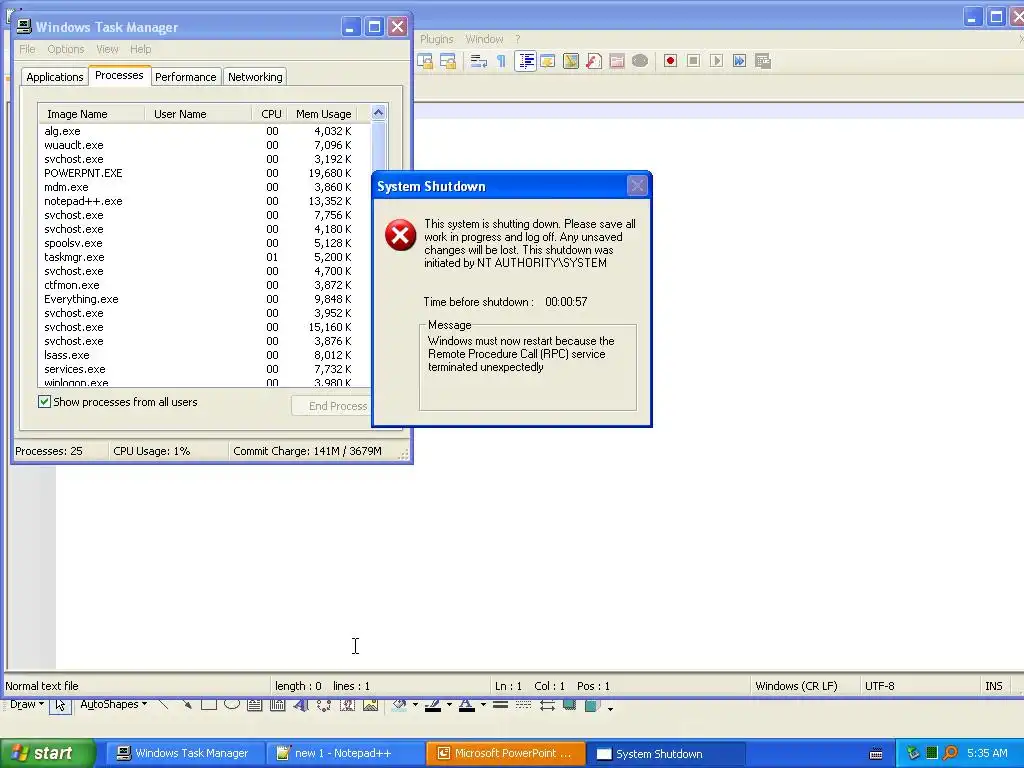This screenshot has height=768, width=1024.
Task: Click the Insert WordArt icon
Action: (x=300, y=705)
